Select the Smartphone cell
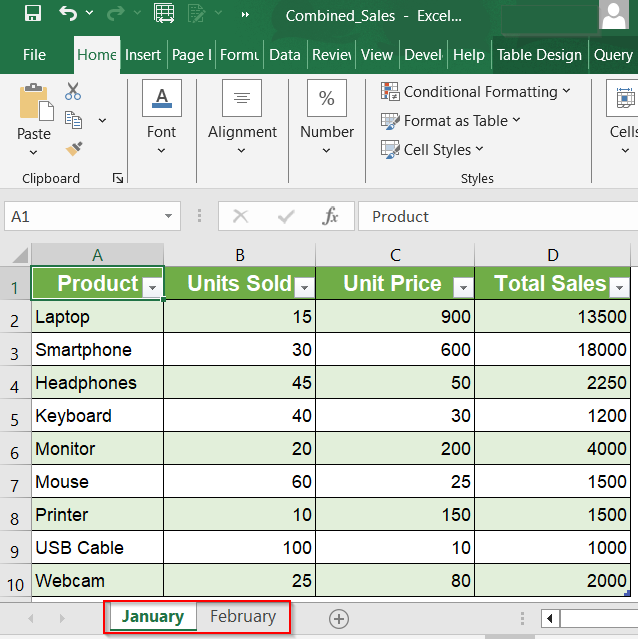The image size is (638, 639). coord(97,350)
